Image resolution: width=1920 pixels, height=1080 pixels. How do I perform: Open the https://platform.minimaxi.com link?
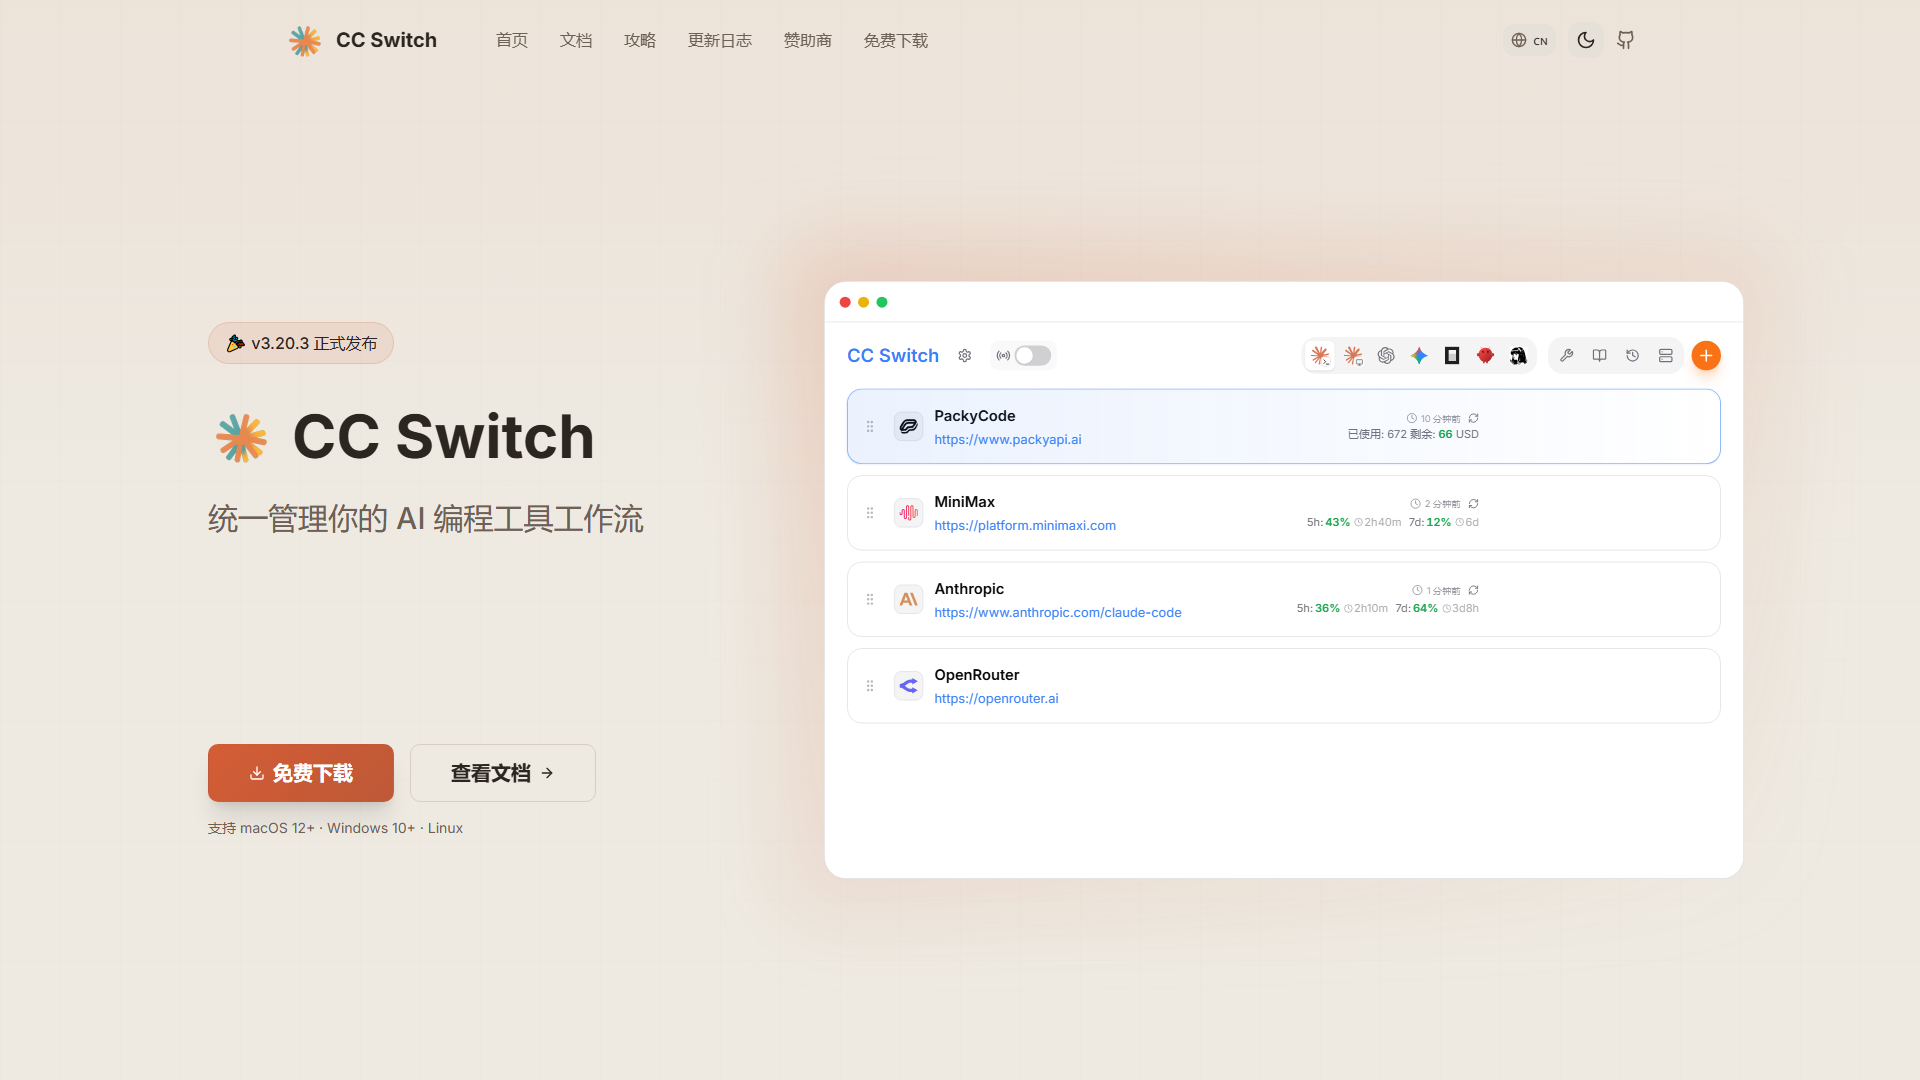click(1025, 526)
